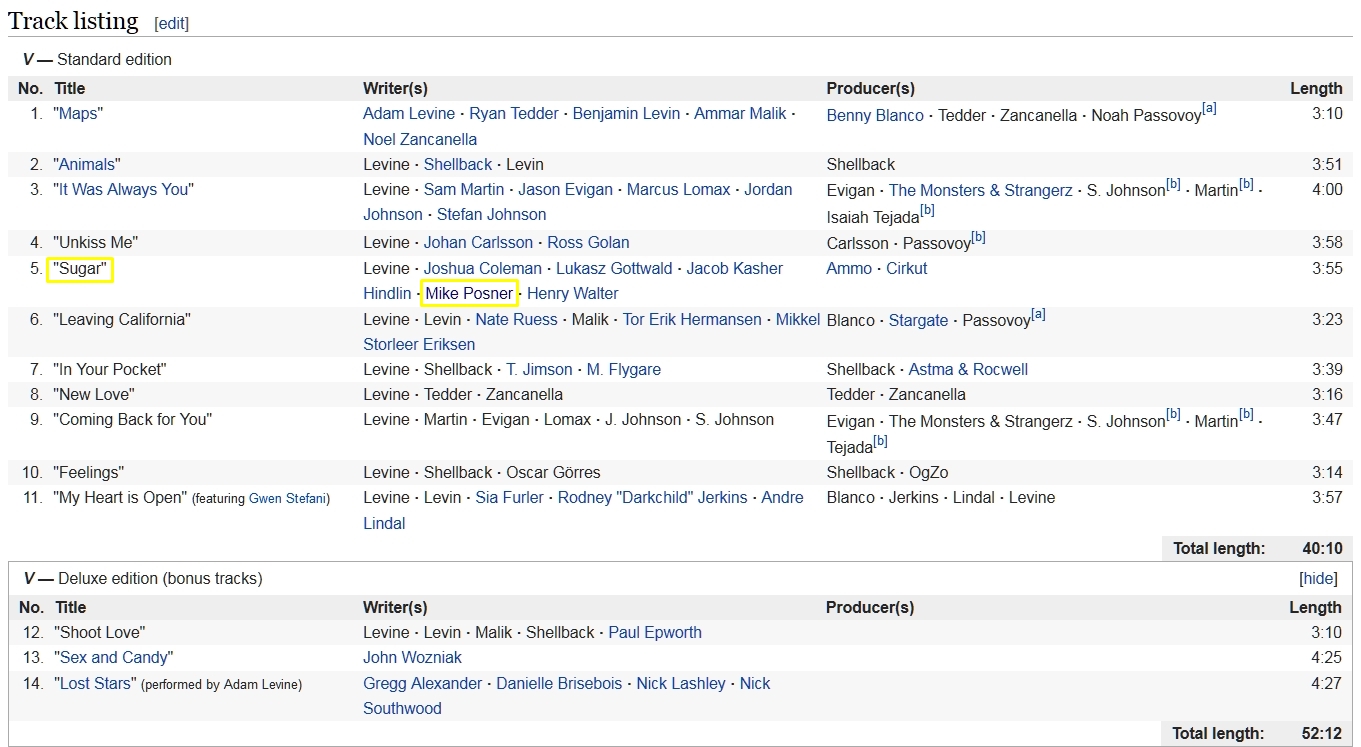Click the "Sex and Candy" title link
Image resolution: width=1361 pixels, height=747 pixels.
coord(113,658)
